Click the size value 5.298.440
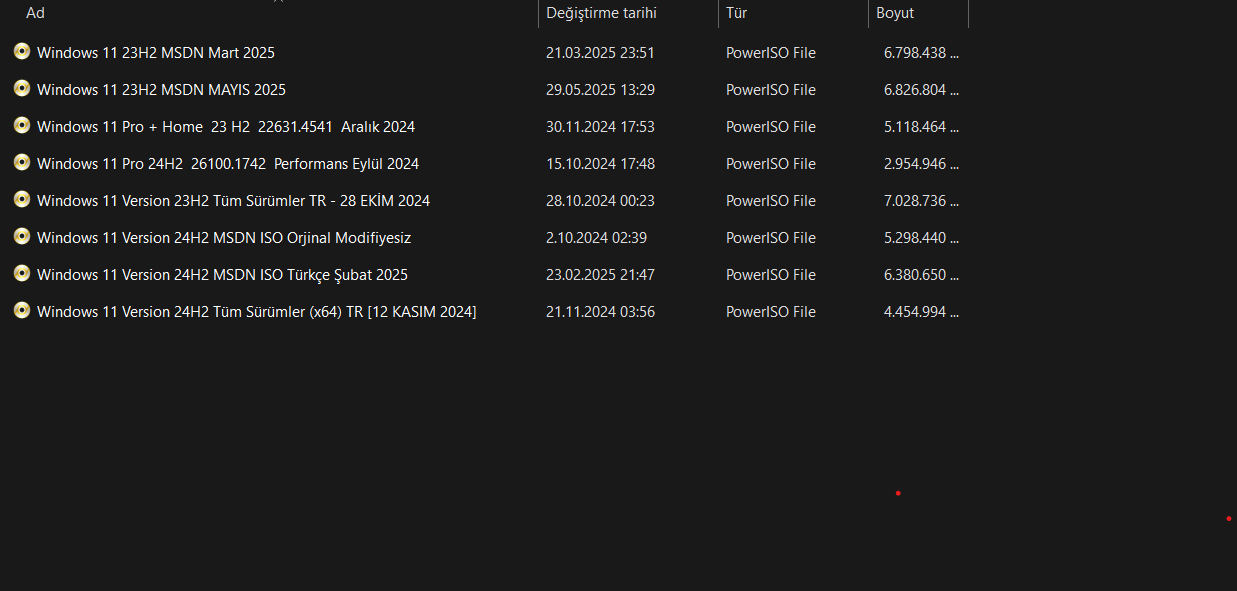Image resolution: width=1237 pixels, height=591 pixels. pyautogui.click(x=921, y=238)
